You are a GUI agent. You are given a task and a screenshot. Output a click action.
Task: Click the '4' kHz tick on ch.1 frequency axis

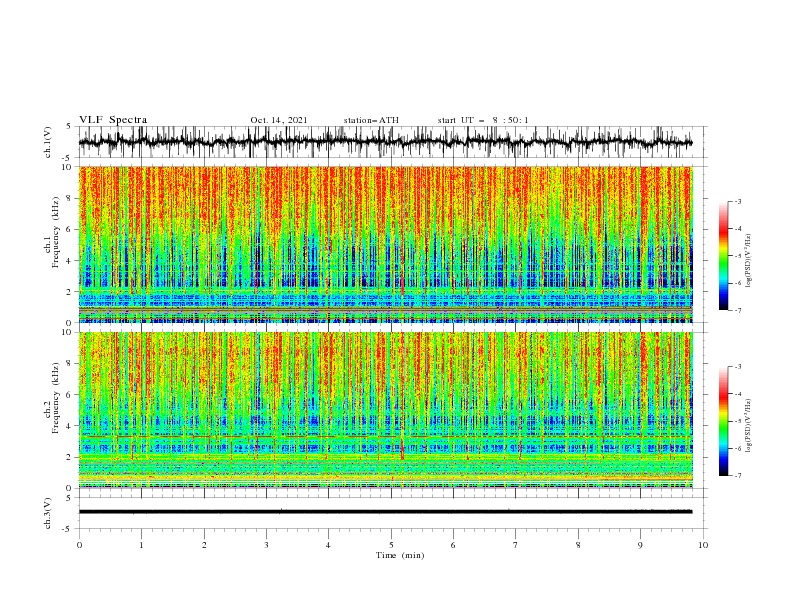click(x=70, y=261)
